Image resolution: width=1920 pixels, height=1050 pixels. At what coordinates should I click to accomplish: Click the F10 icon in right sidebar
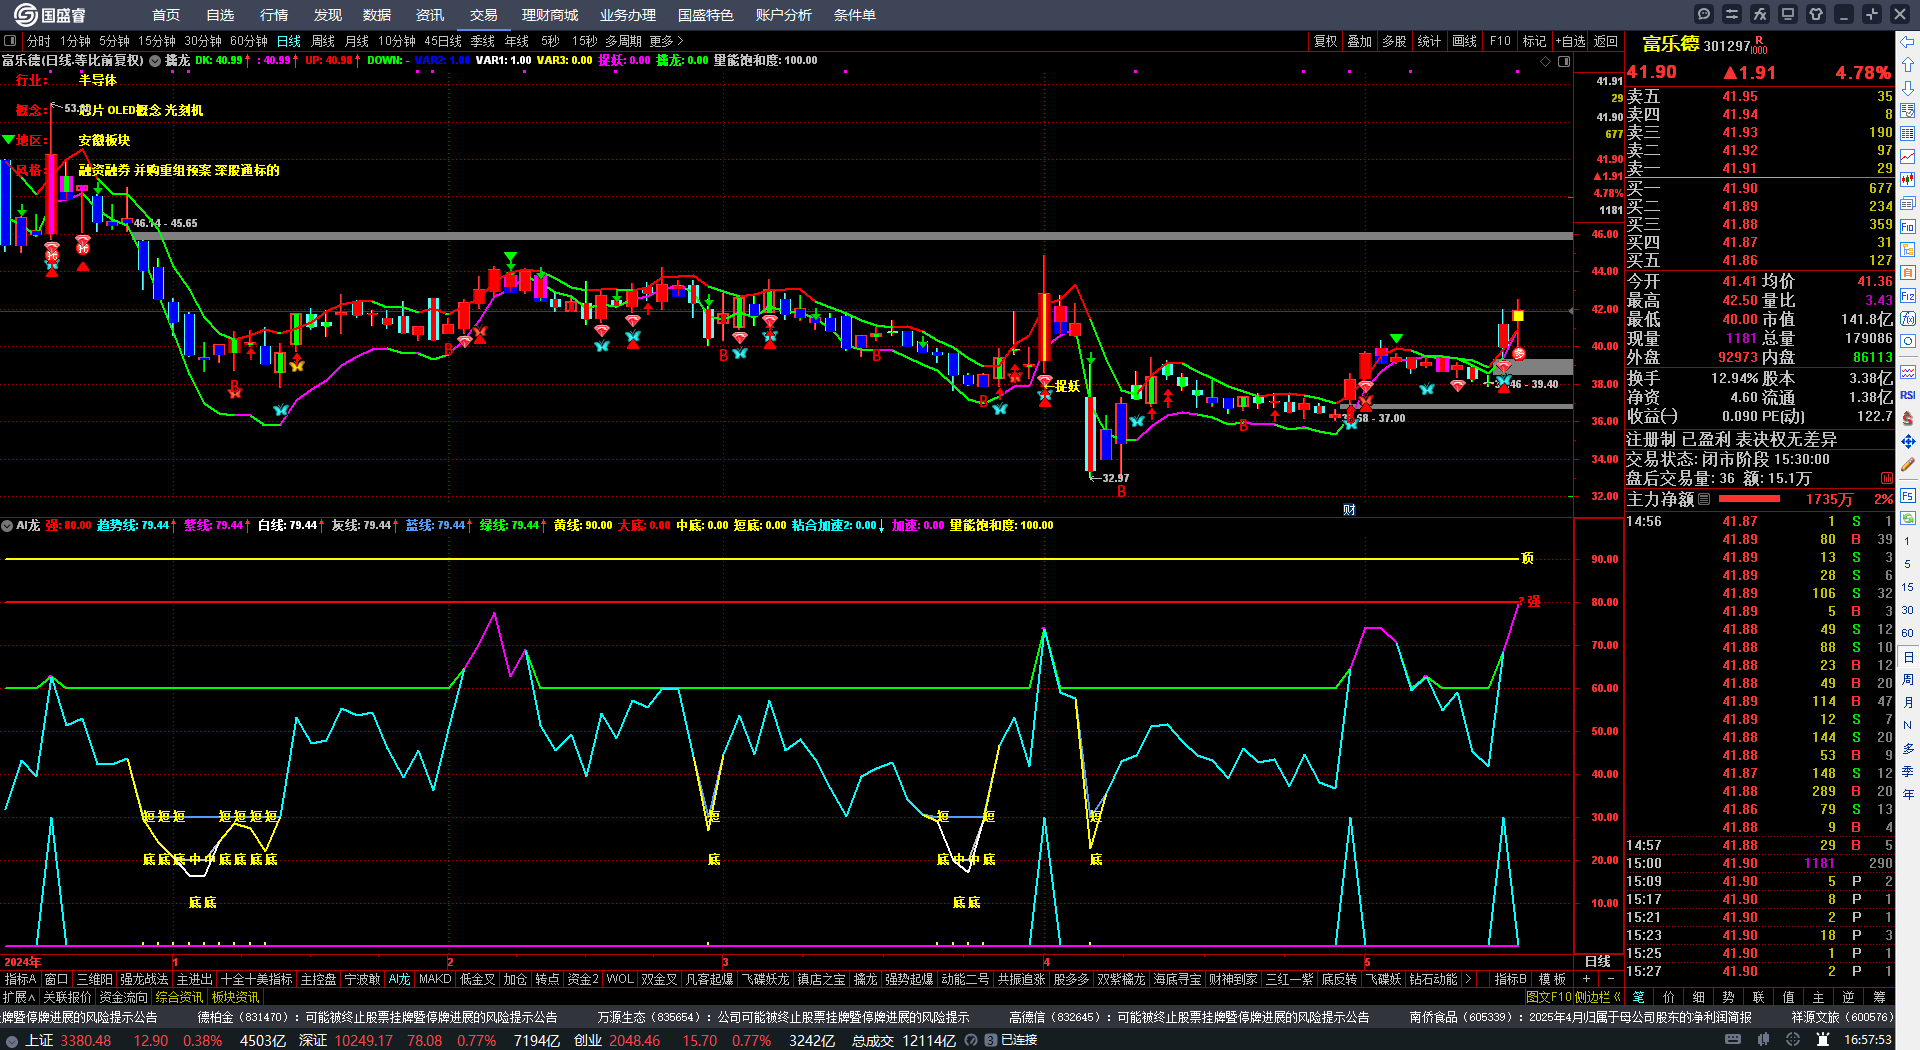tap(1908, 227)
